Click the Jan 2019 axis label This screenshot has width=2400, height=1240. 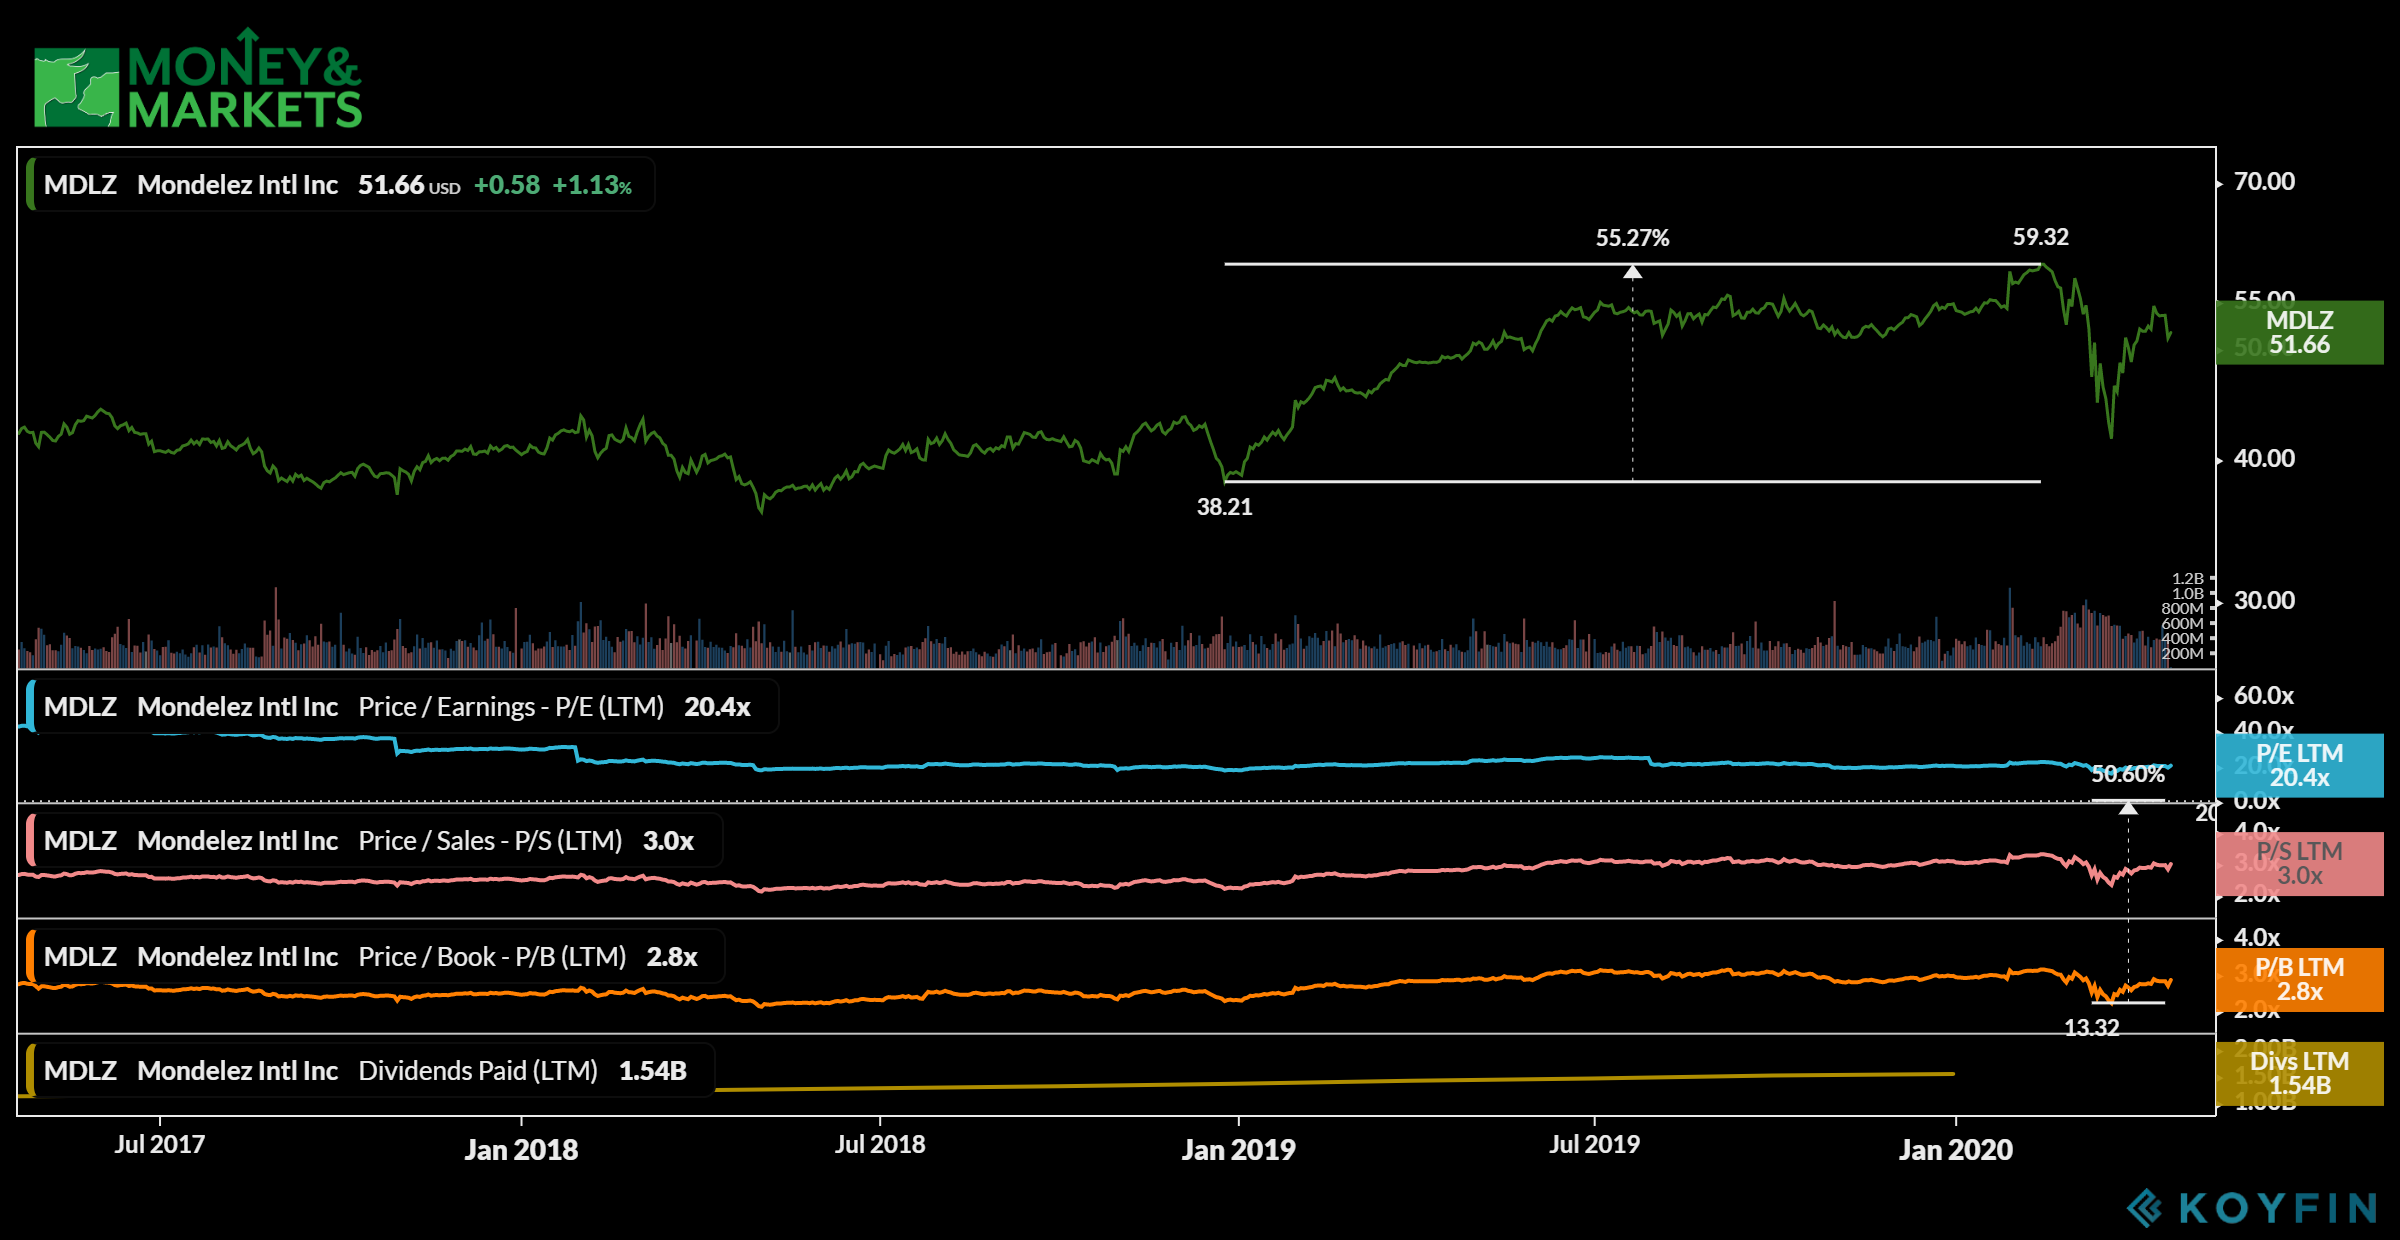[1239, 1149]
